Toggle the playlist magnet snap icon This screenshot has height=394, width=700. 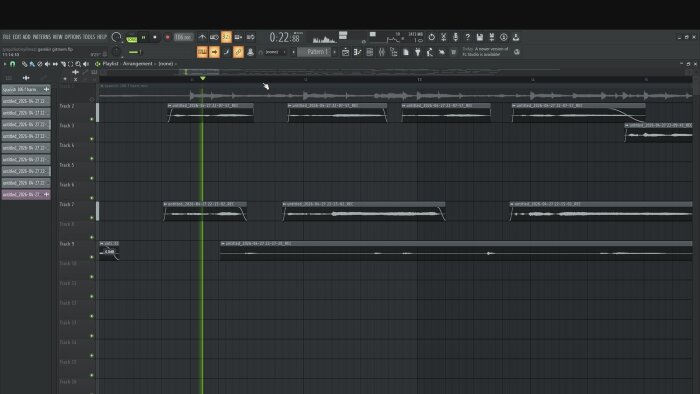pos(12,64)
